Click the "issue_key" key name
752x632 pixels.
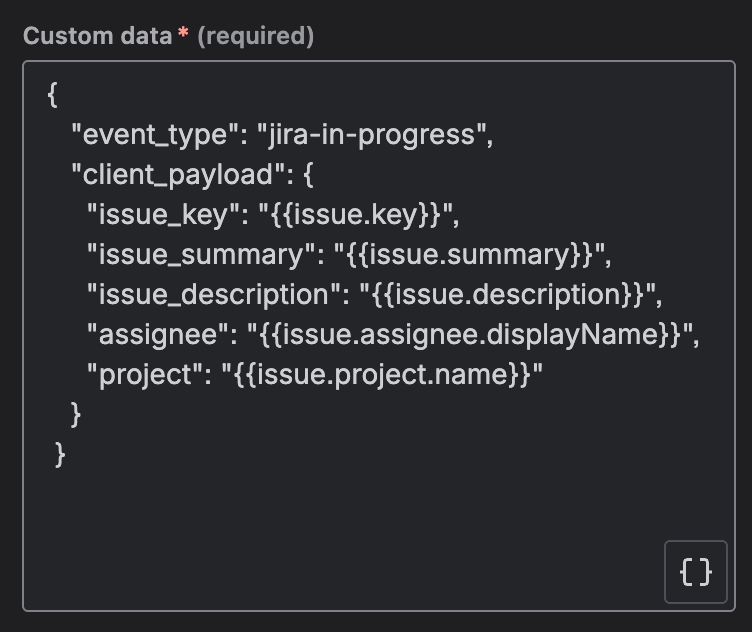click(x=164, y=215)
